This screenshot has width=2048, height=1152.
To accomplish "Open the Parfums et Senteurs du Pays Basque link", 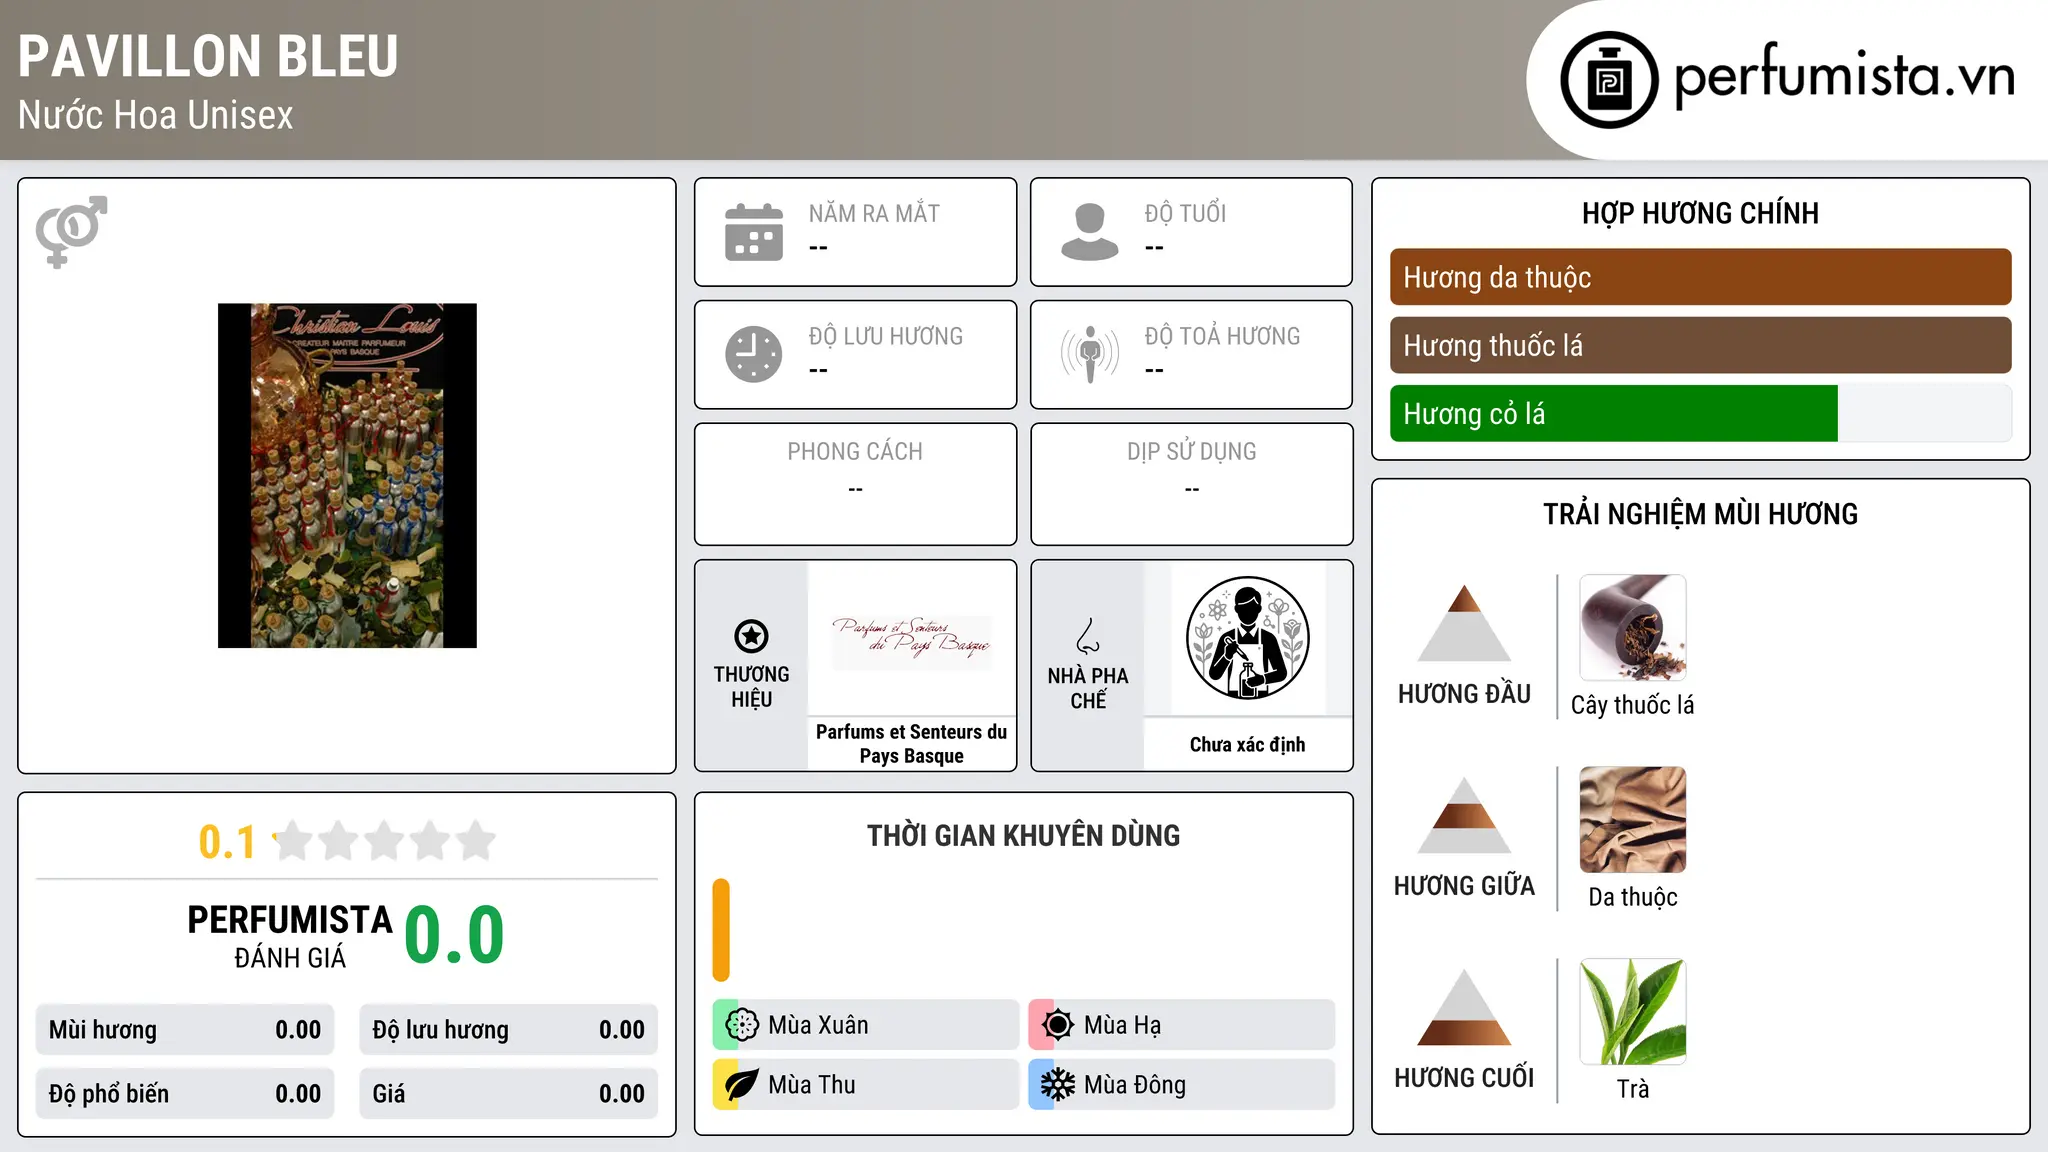I will click(912, 744).
